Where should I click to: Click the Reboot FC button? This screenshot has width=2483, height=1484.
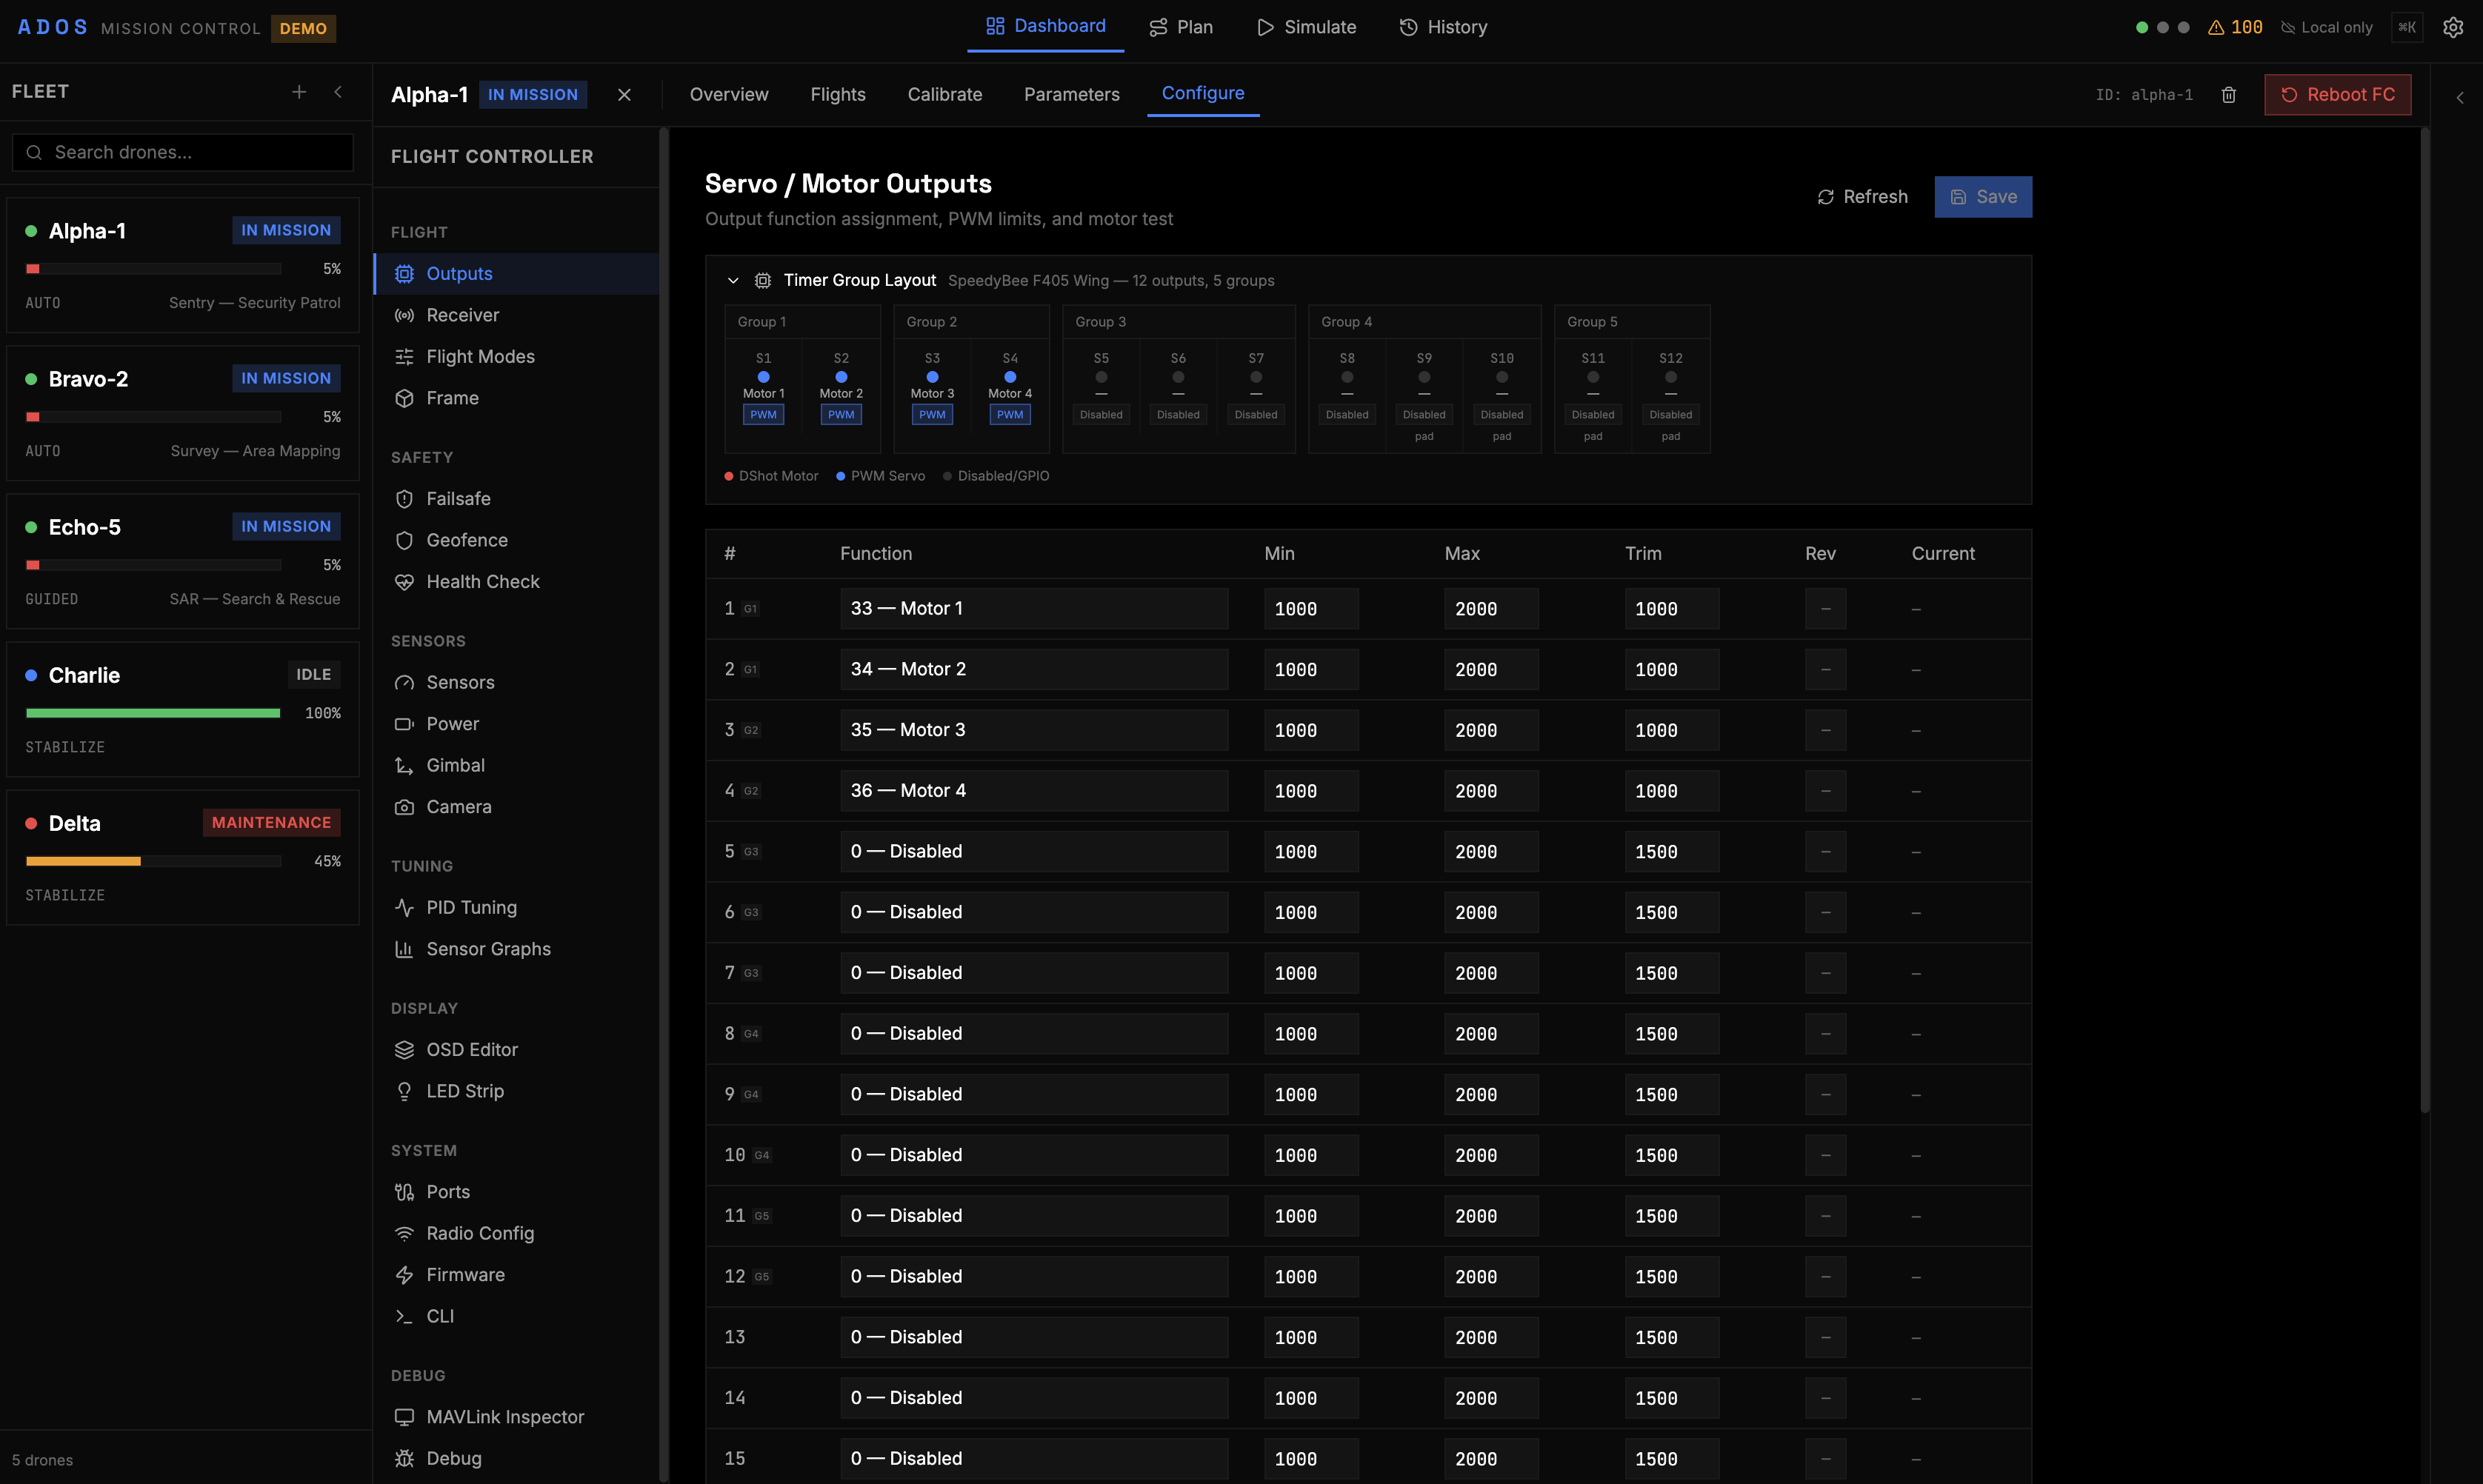pos(2337,94)
